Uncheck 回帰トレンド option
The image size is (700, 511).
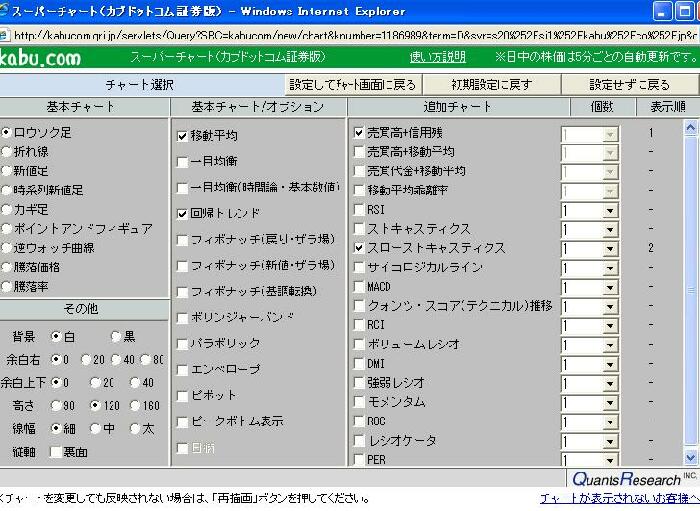pyautogui.click(x=182, y=214)
